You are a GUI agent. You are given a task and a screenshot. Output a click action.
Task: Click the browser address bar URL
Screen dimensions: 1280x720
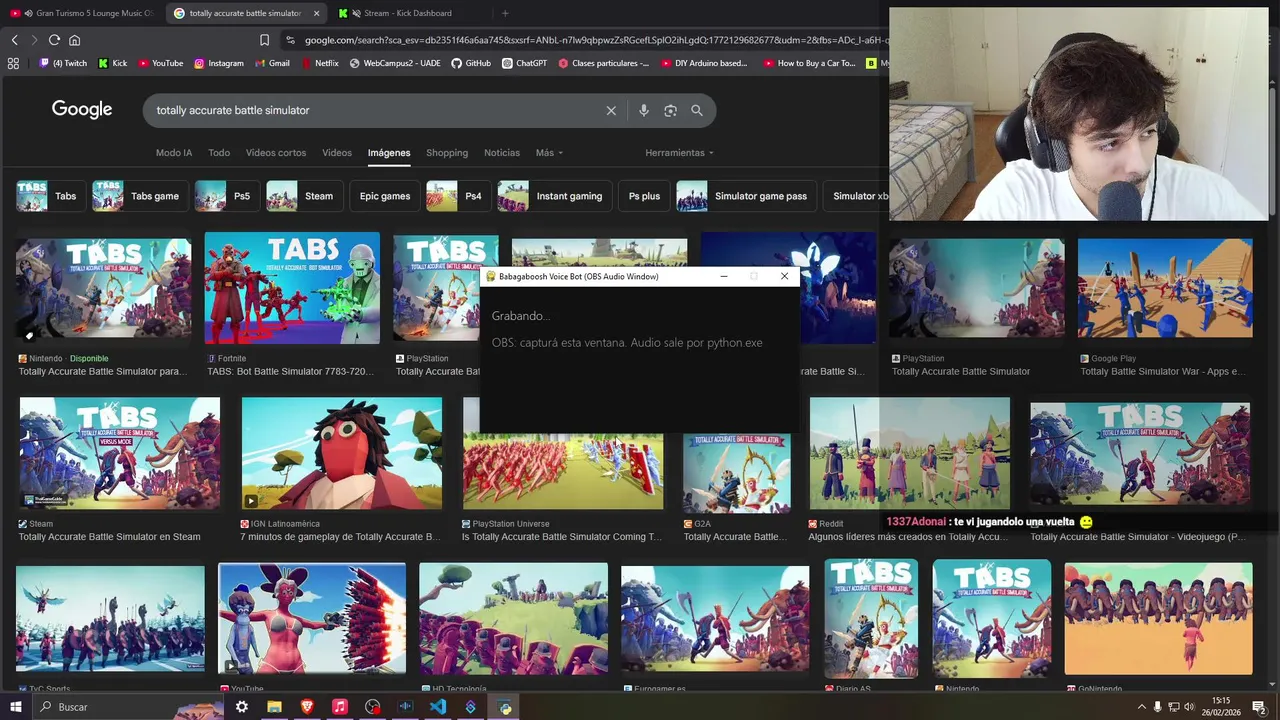tap(595, 40)
